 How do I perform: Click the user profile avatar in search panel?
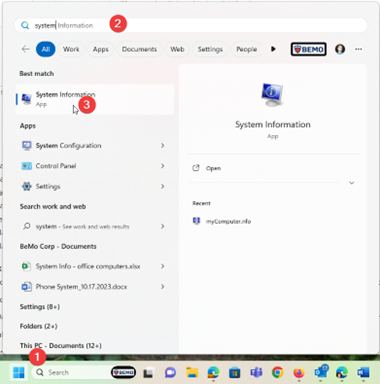tap(340, 49)
